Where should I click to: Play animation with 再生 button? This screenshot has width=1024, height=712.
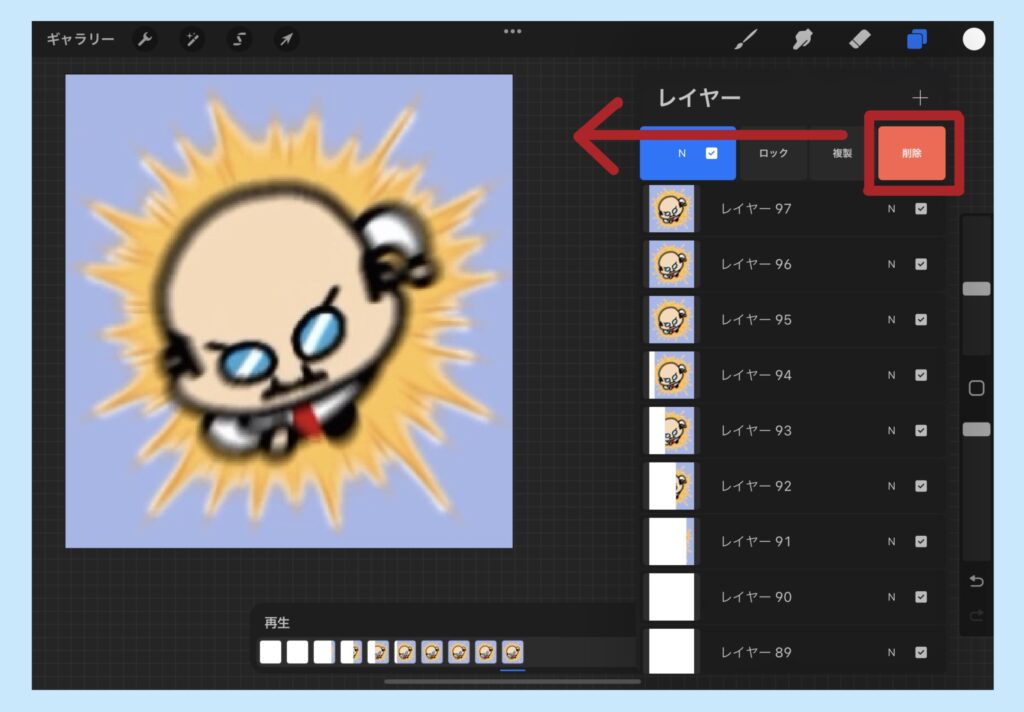pos(277,623)
